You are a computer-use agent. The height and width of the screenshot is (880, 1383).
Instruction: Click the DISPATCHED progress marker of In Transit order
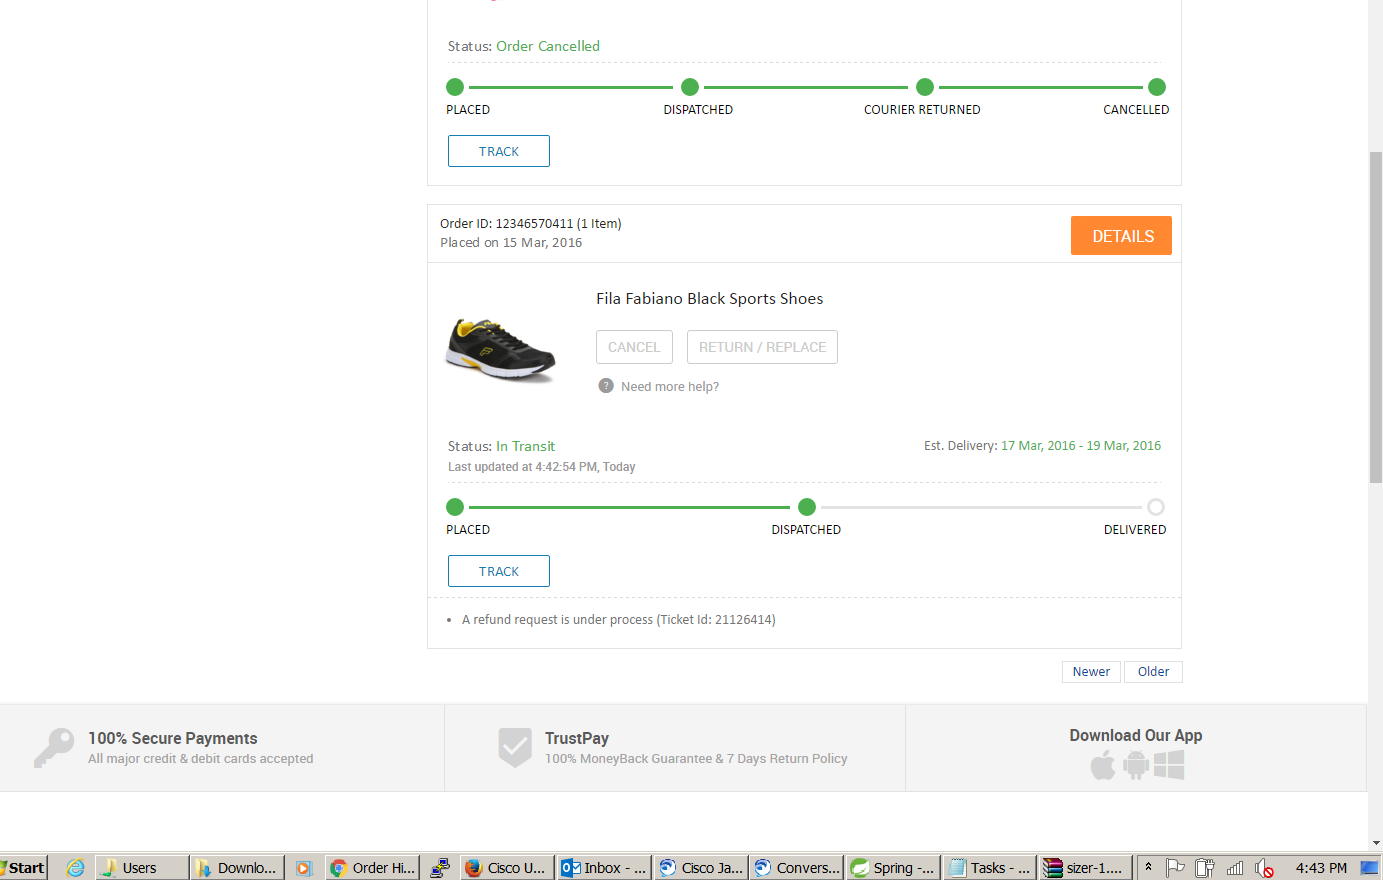(807, 507)
